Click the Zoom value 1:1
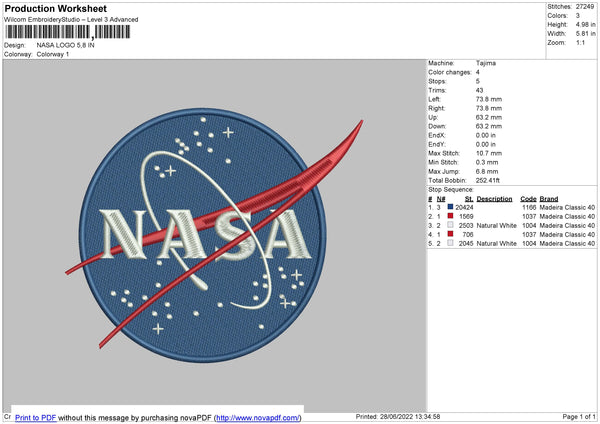The image size is (600, 424). click(x=580, y=42)
